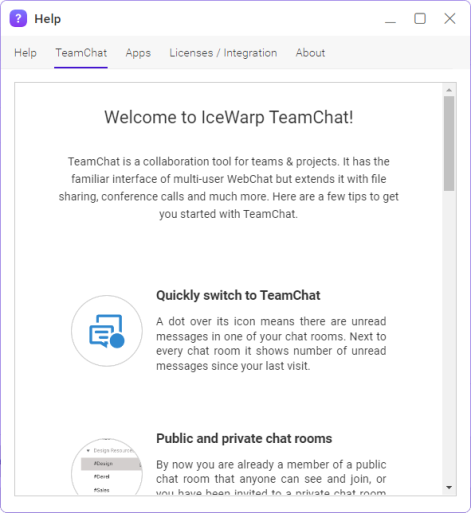The width and height of the screenshot is (471, 513).
Task: Maximize the Help window
Action: [x=420, y=18]
